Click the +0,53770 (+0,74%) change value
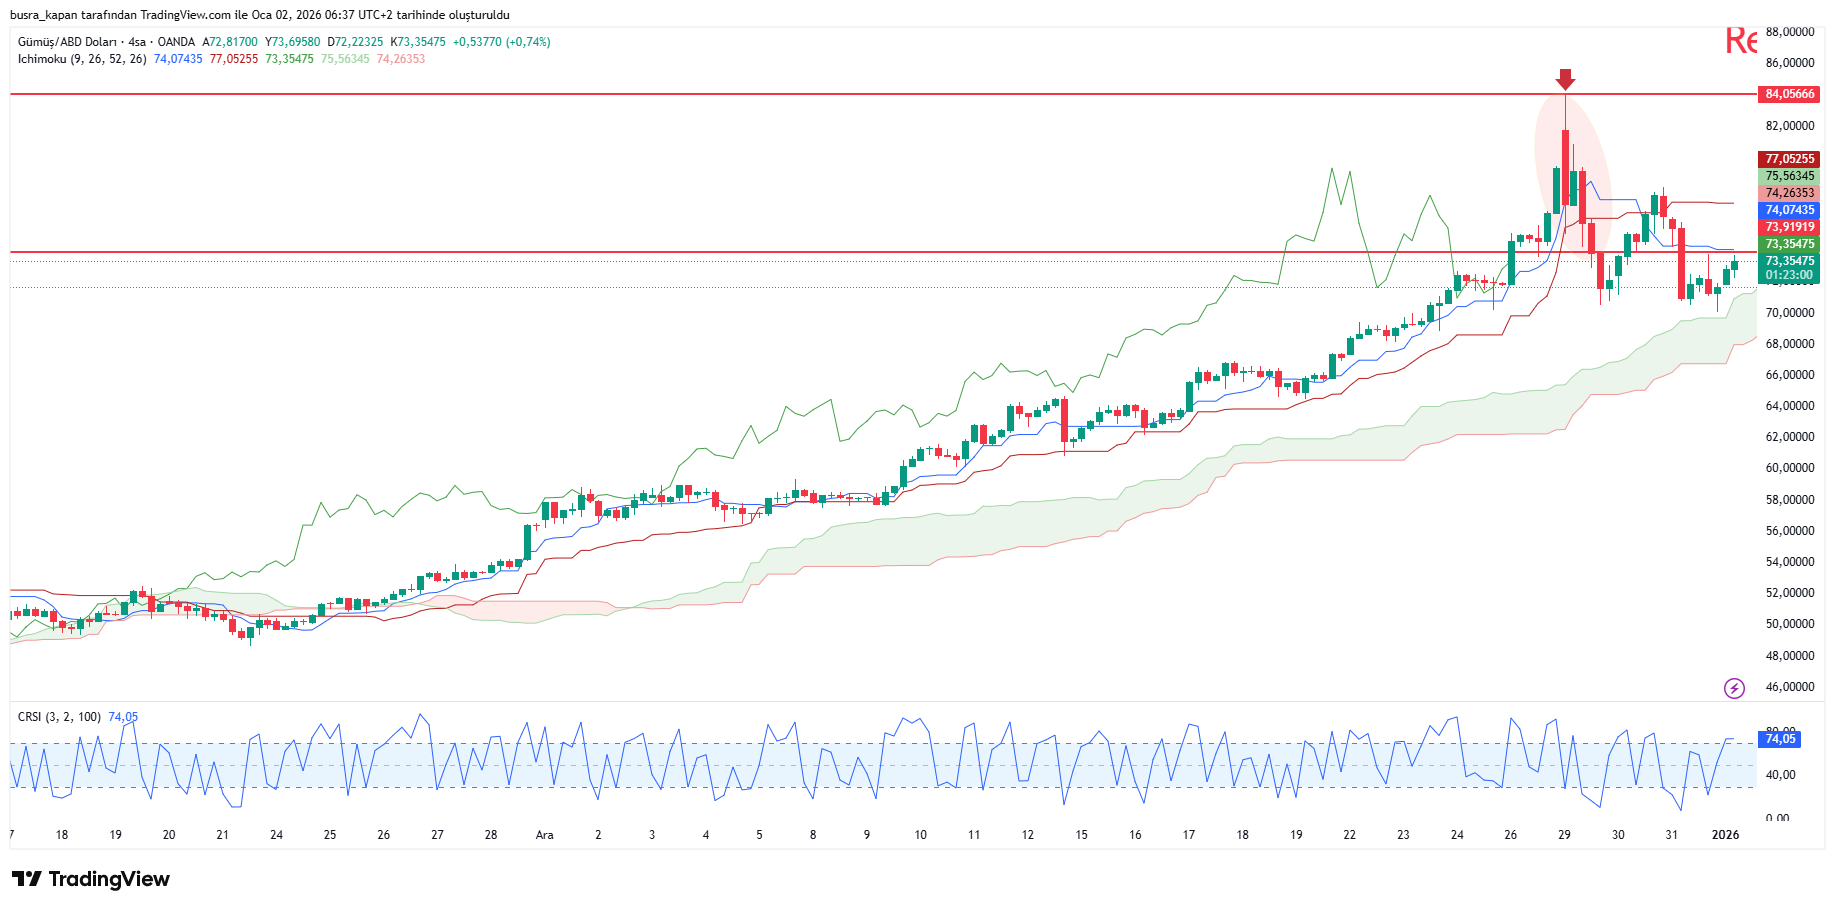 (501, 42)
